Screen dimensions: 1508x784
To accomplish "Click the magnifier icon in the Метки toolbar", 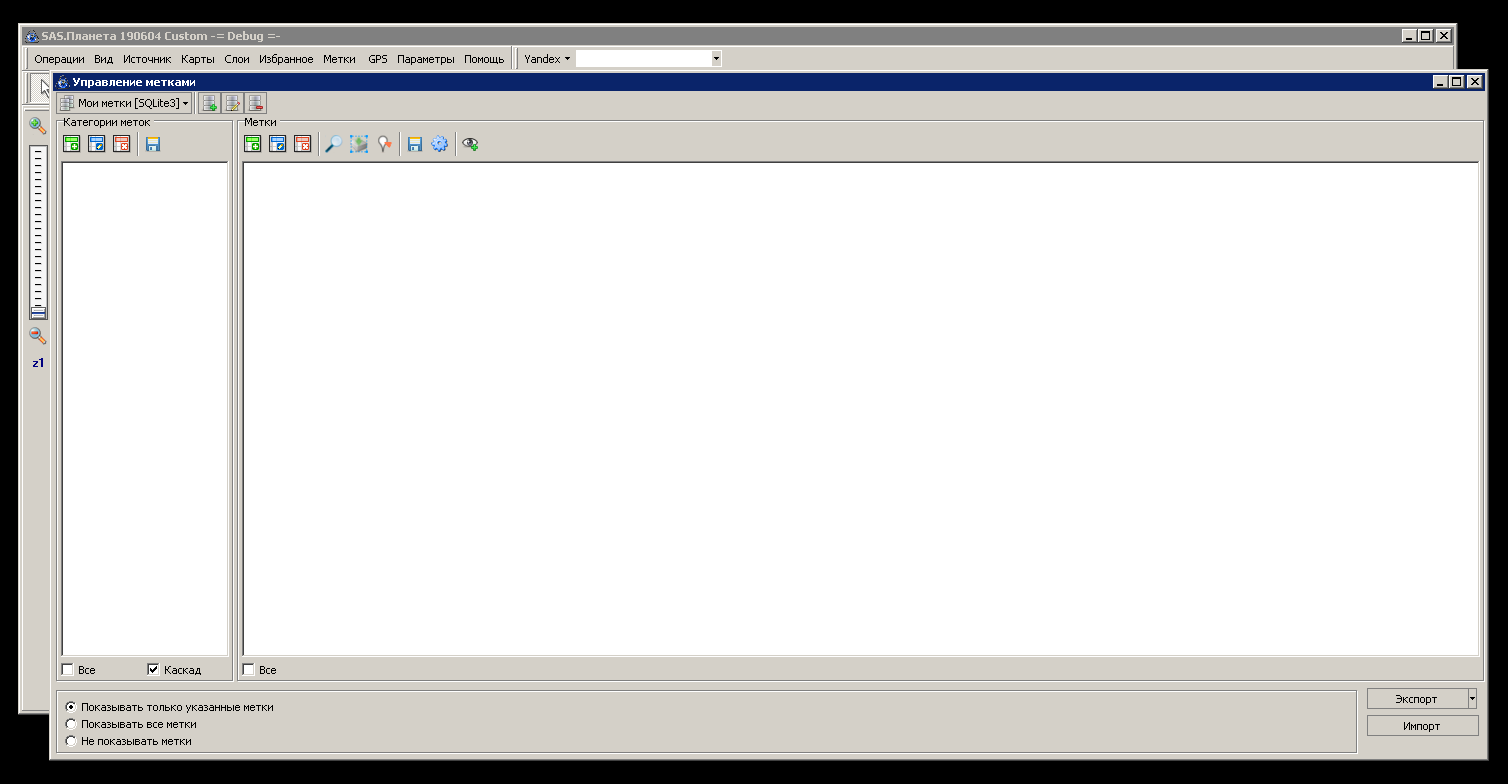I will [x=334, y=145].
